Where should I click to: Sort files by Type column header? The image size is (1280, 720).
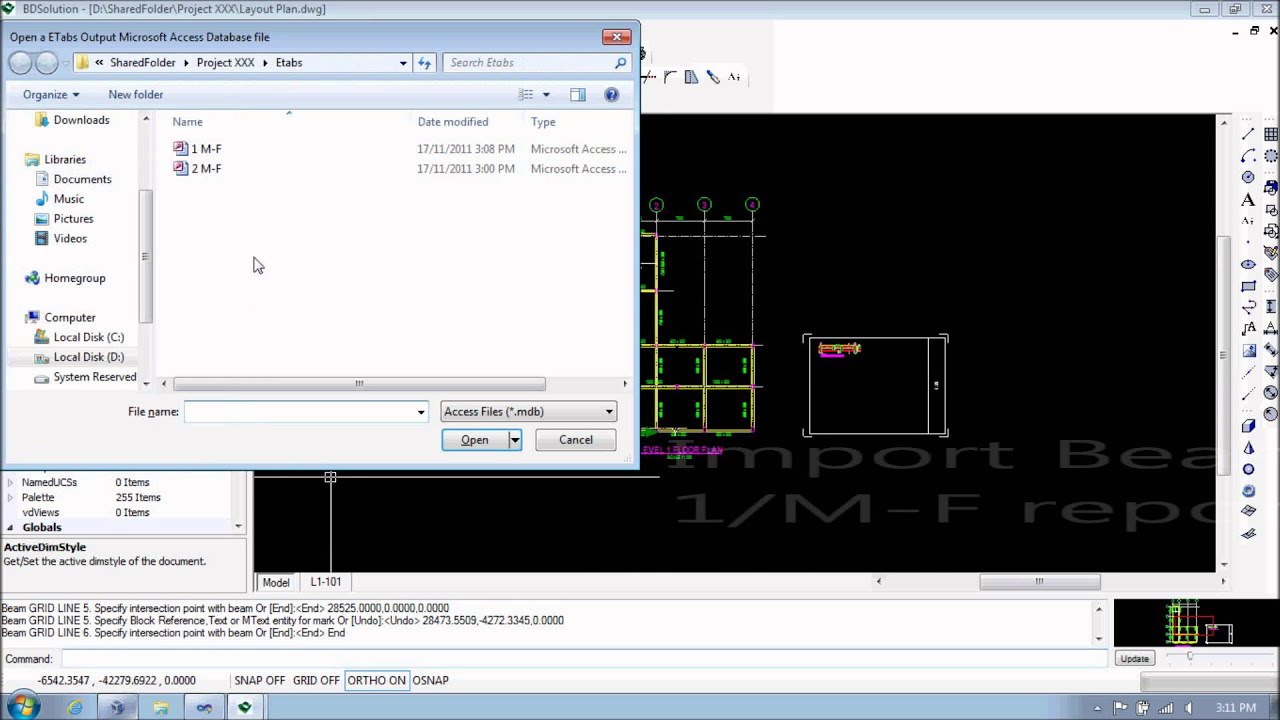click(543, 122)
